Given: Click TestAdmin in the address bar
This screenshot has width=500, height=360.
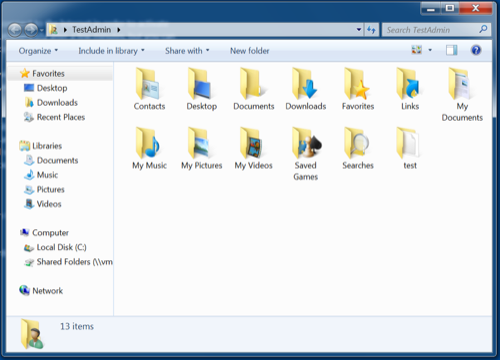Looking at the screenshot, I should coord(92,30).
